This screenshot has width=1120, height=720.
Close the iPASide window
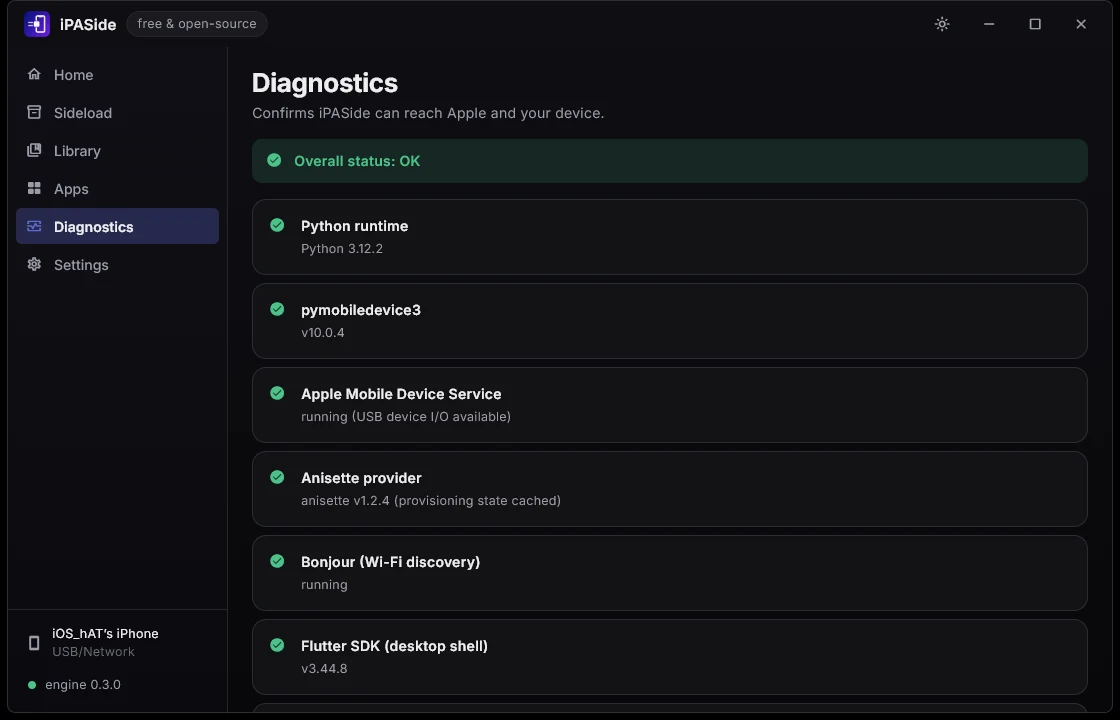coord(1081,24)
